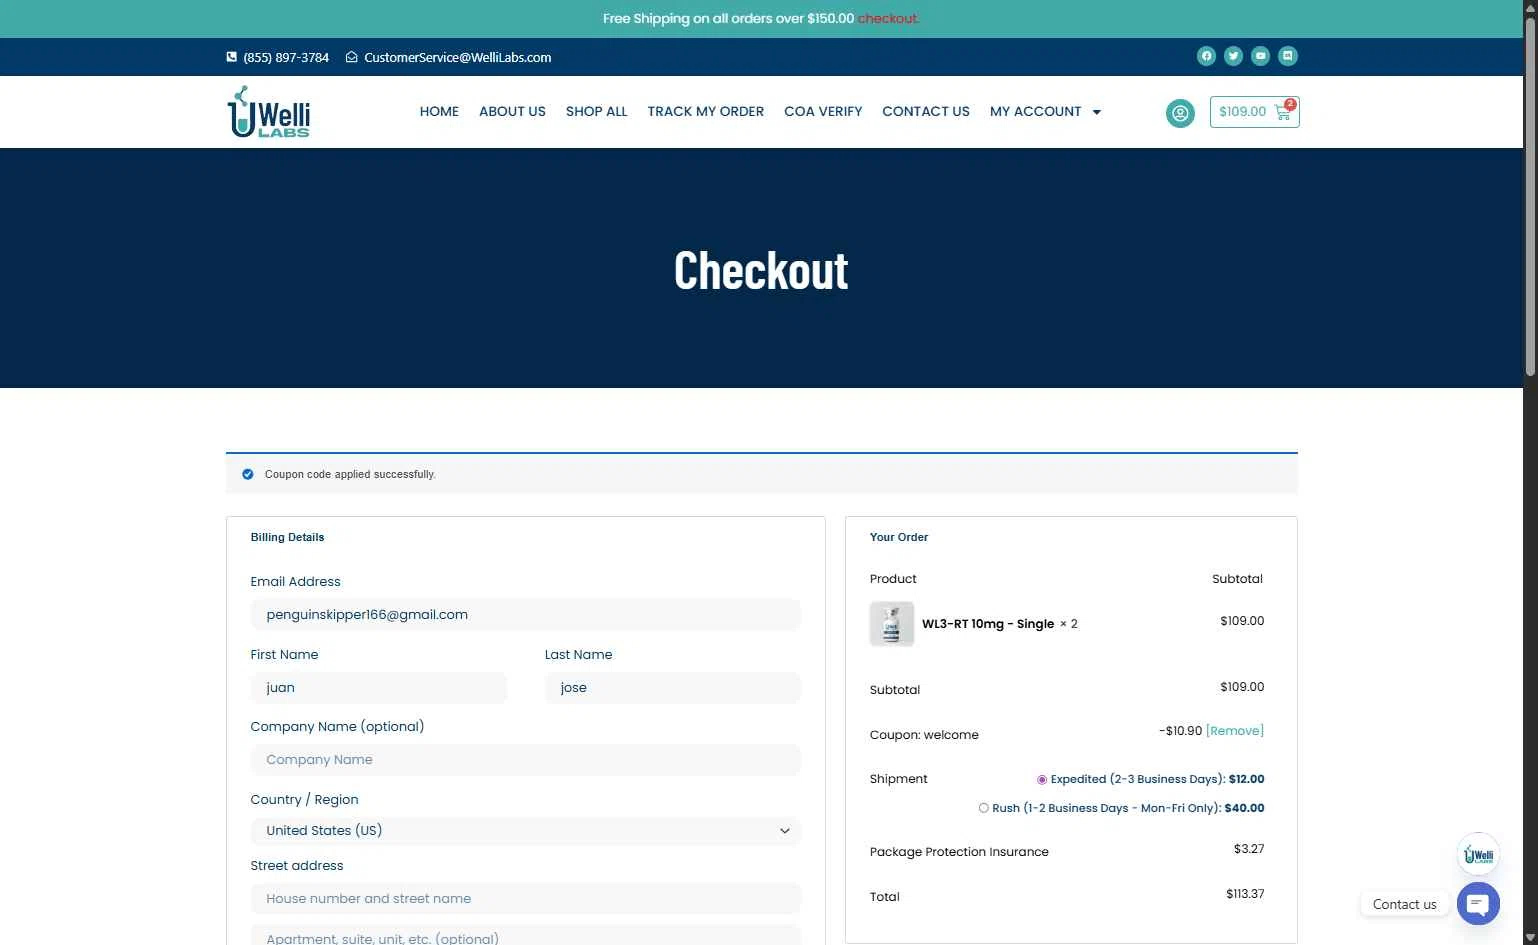Open the YouTube social icon
This screenshot has height=945, width=1538.
tap(1261, 56)
